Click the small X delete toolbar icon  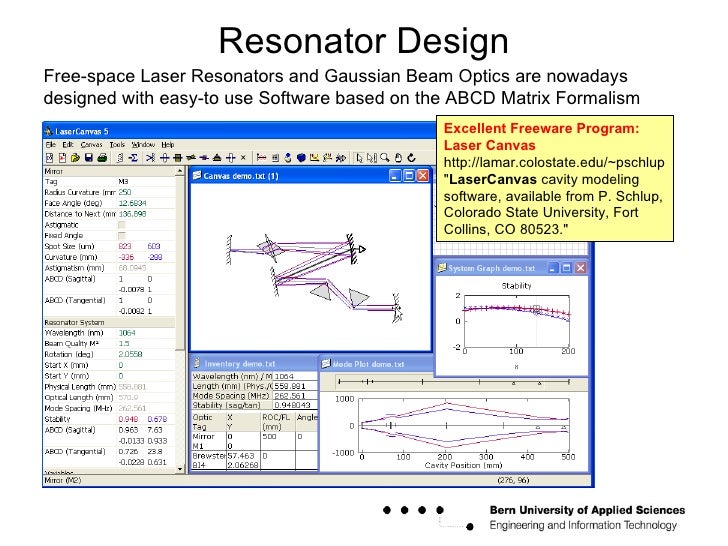tap(243, 158)
